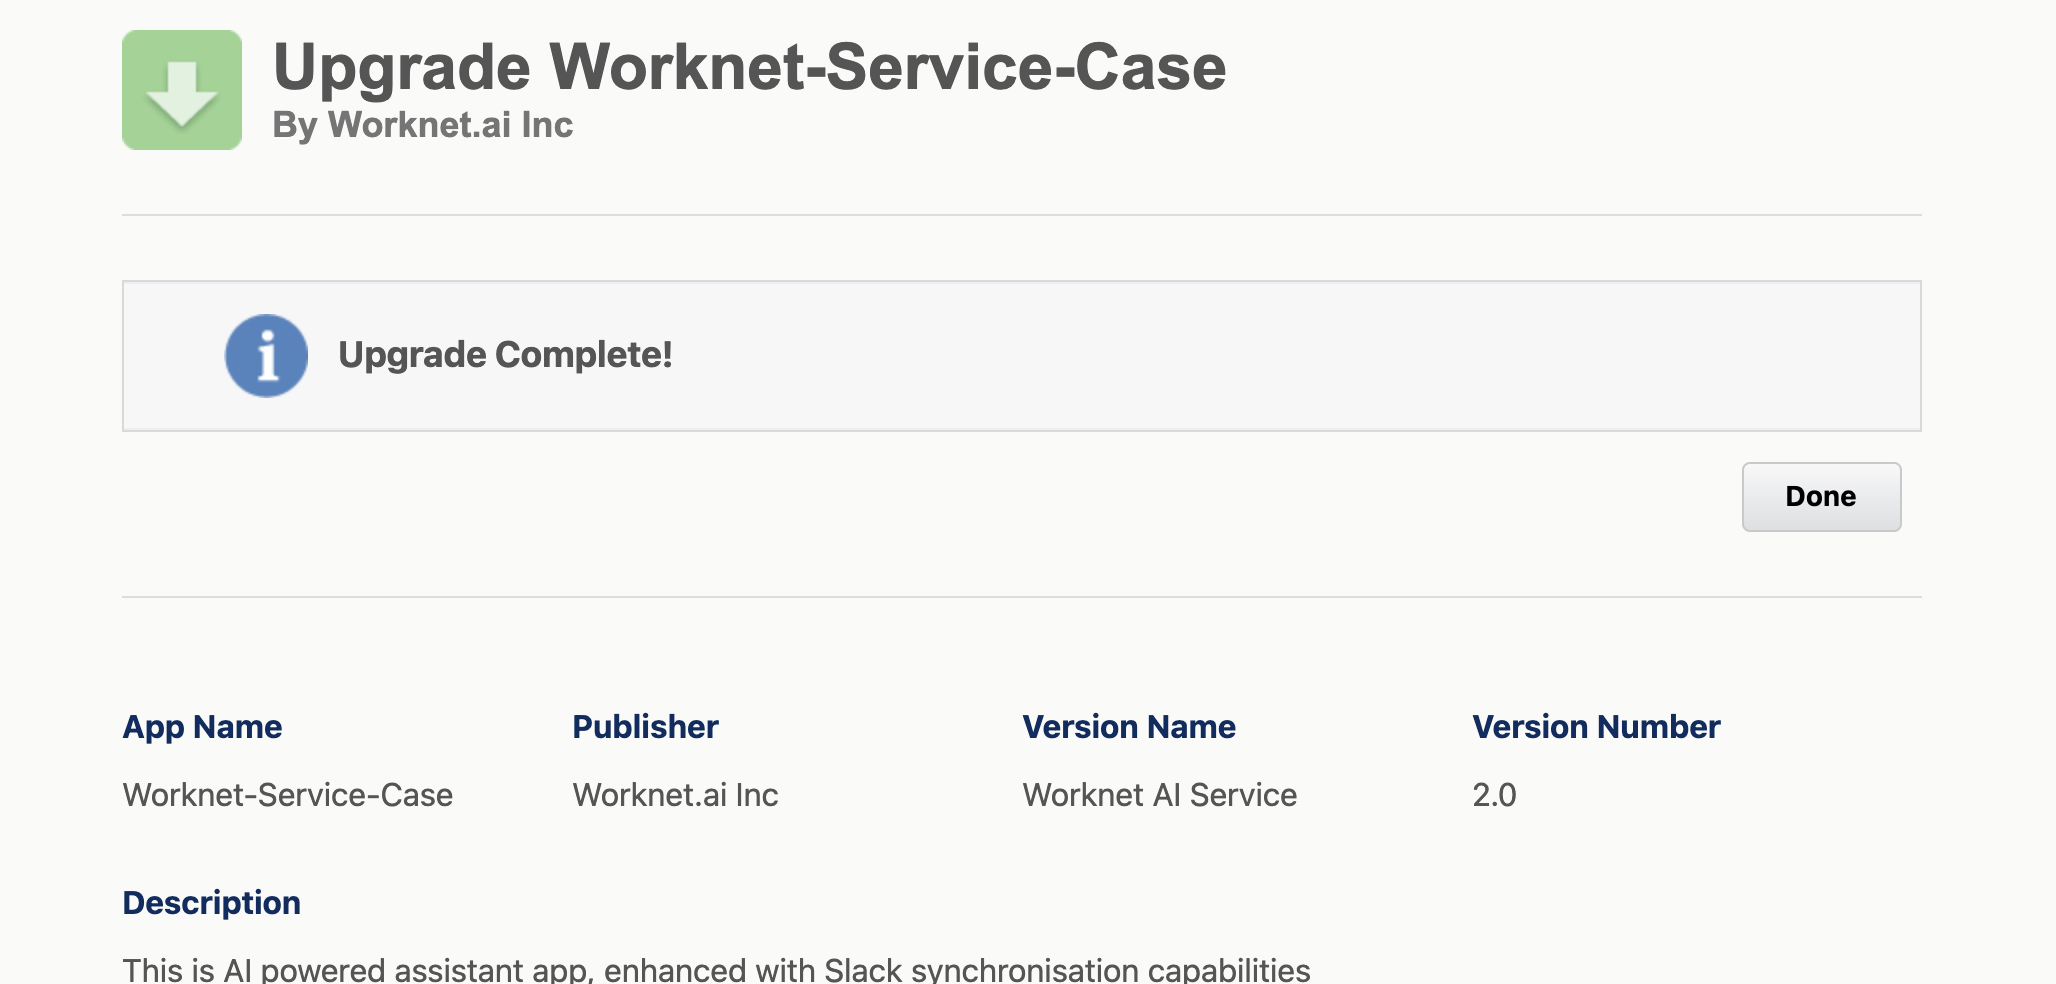The width and height of the screenshot is (2056, 984).
Task: Click the word synchronisation in description text
Action: coord(1025,969)
